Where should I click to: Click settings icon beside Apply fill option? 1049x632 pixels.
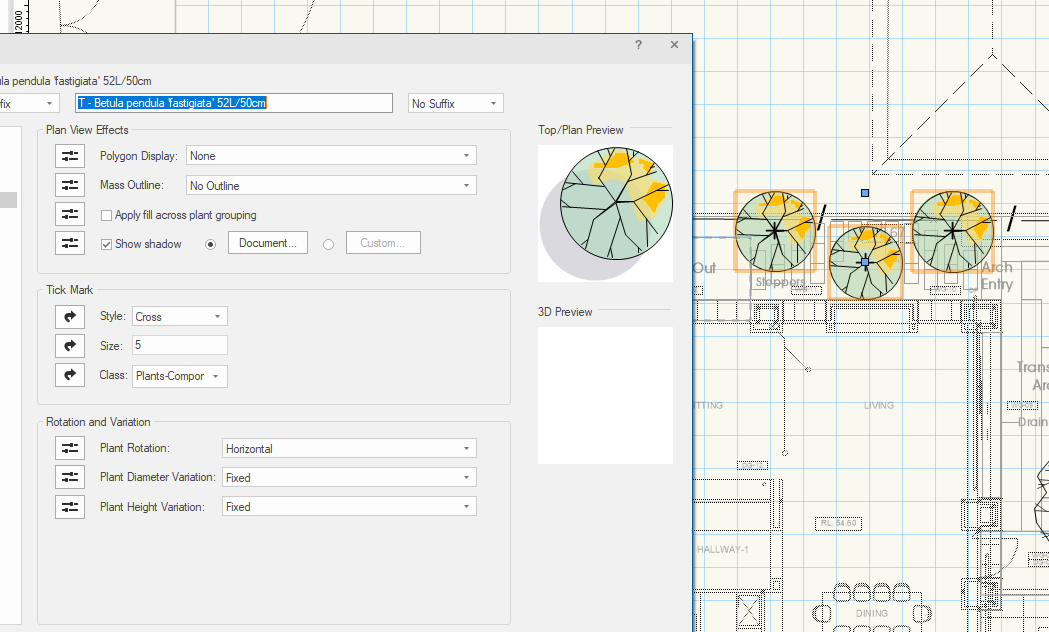[x=69, y=214]
